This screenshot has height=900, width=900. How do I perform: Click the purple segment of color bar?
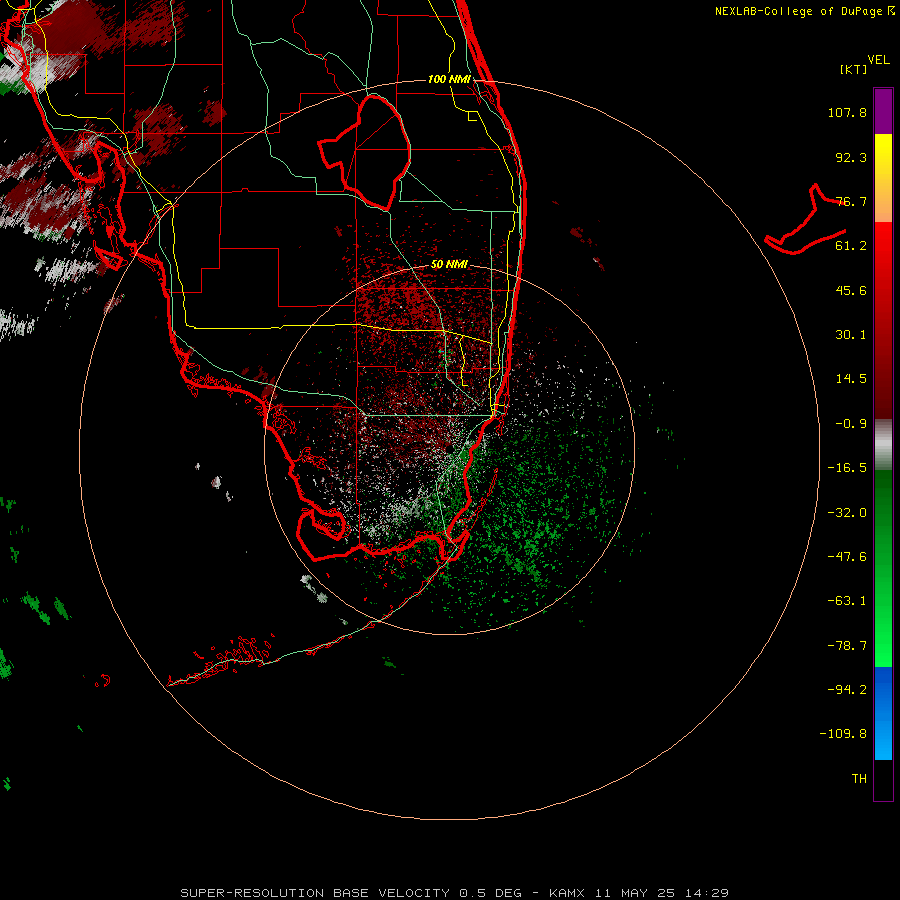883,112
